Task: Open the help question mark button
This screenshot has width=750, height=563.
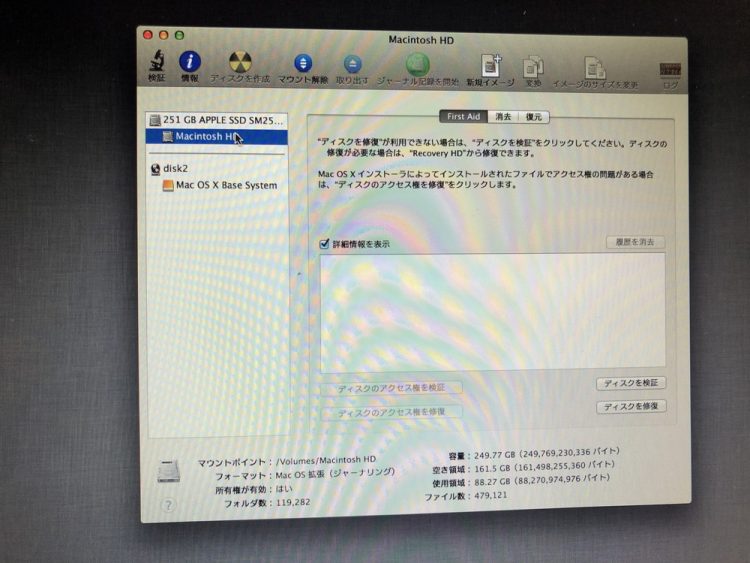Action: click(x=168, y=505)
